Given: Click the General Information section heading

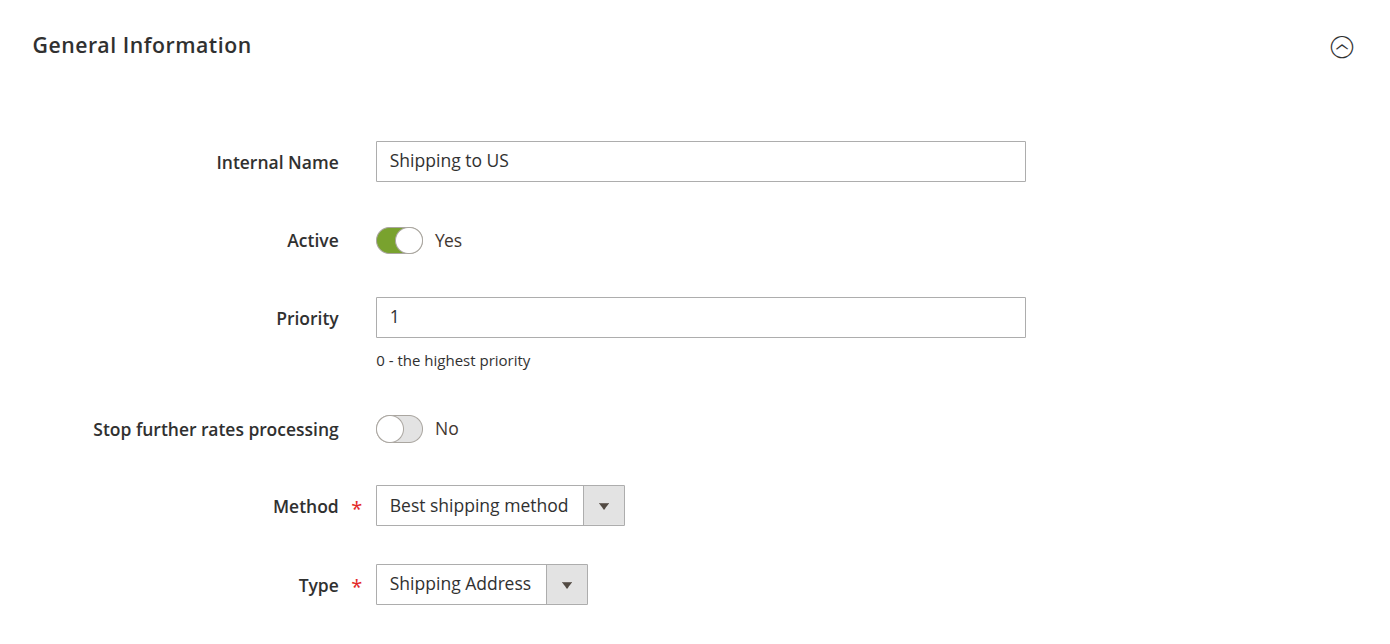Looking at the screenshot, I should 142,46.
